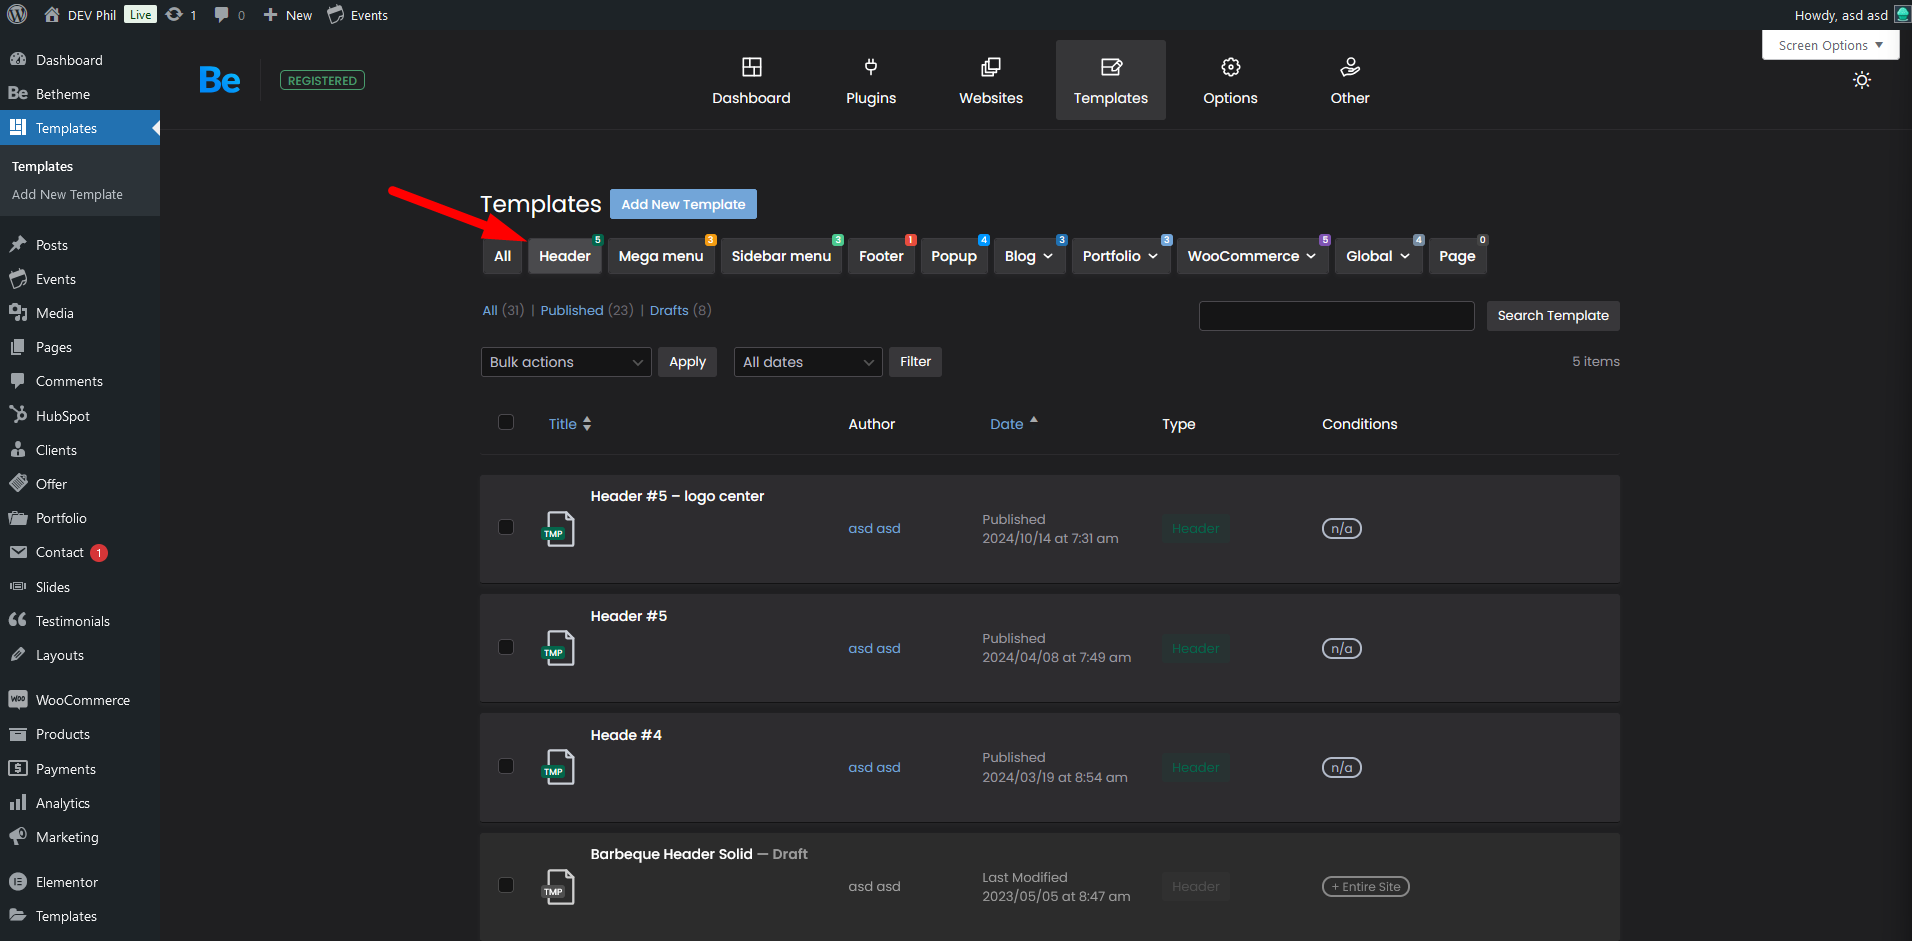Sort templates by Title column
Viewport: 1912px width, 941px height.
[x=570, y=424]
